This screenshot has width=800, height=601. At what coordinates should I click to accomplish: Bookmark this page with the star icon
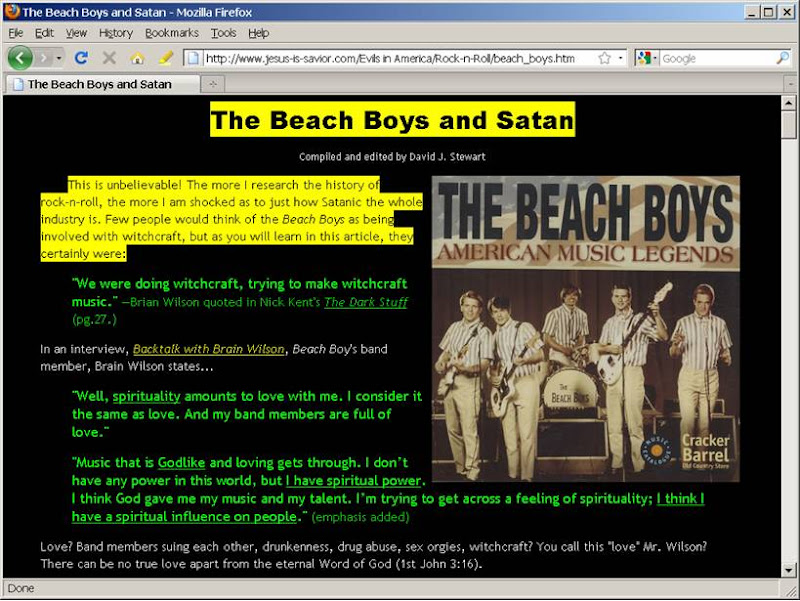pyautogui.click(x=604, y=58)
